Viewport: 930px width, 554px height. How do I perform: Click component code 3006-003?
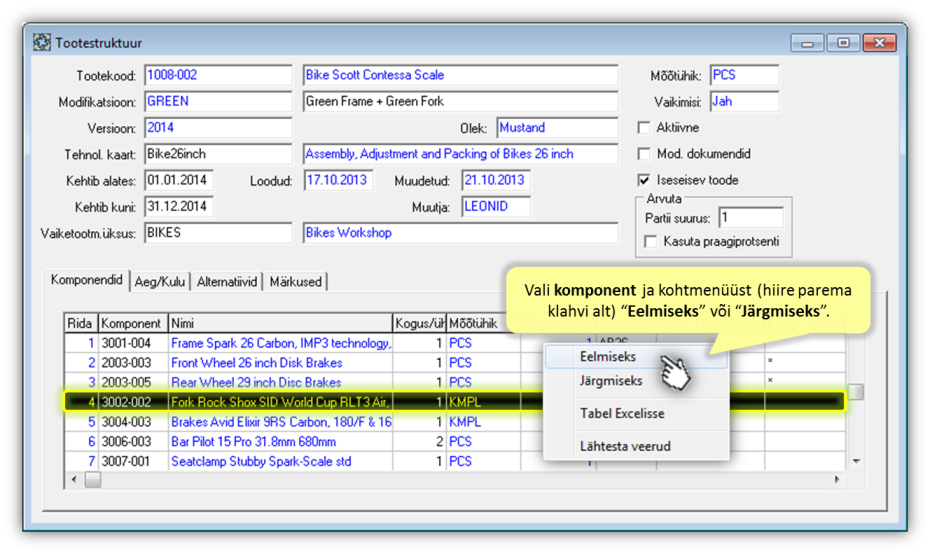126,441
